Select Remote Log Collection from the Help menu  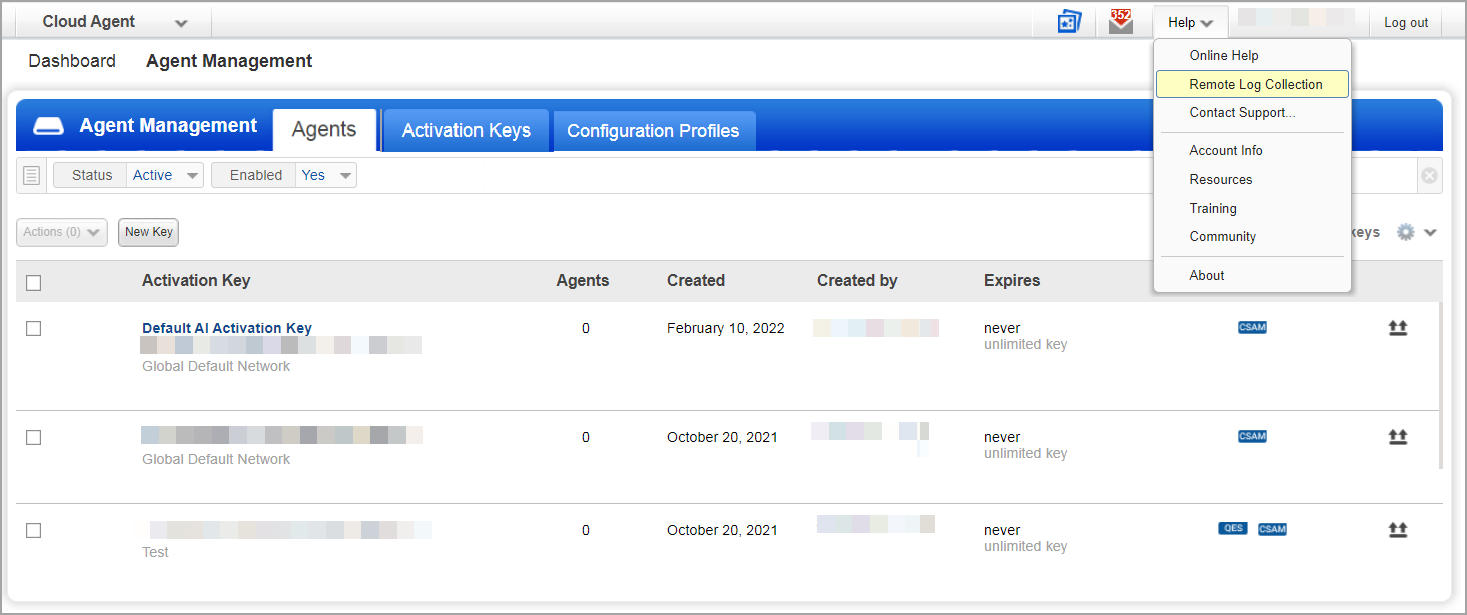coord(1251,84)
